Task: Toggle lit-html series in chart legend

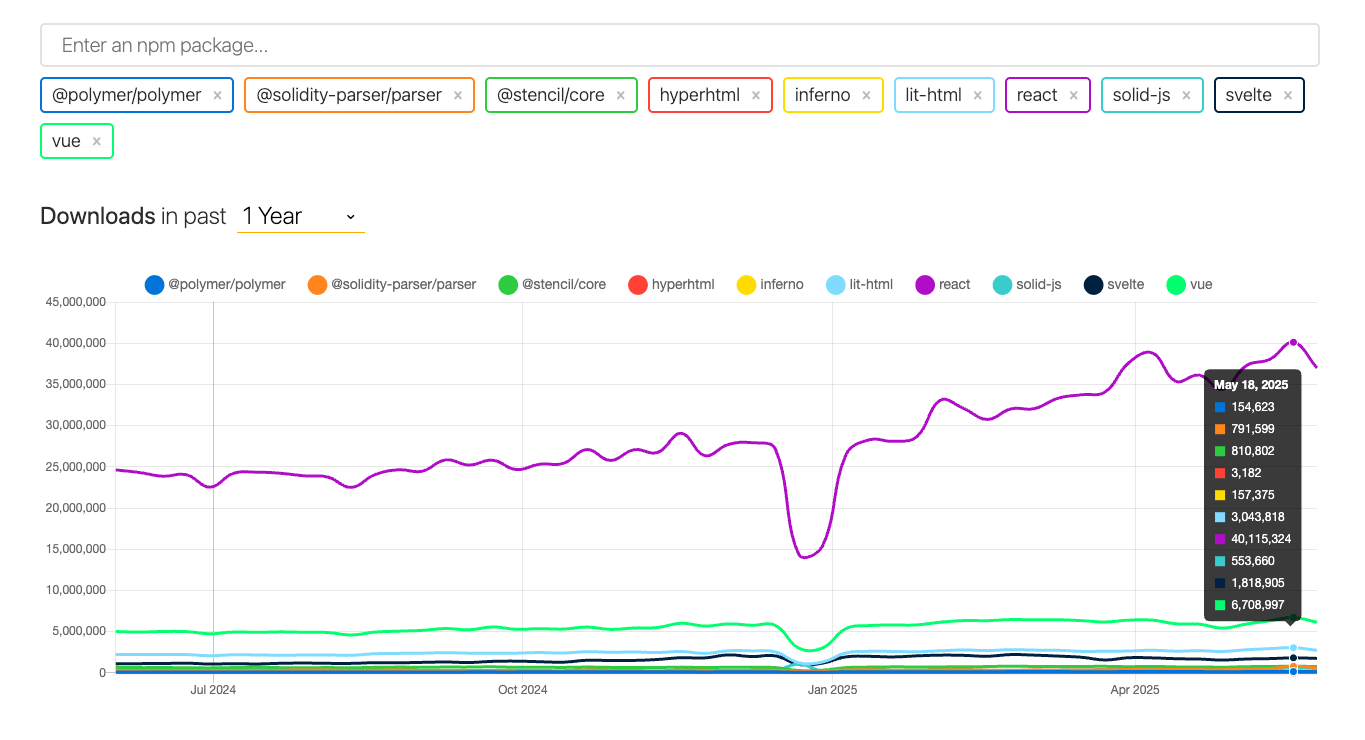Action: point(860,284)
